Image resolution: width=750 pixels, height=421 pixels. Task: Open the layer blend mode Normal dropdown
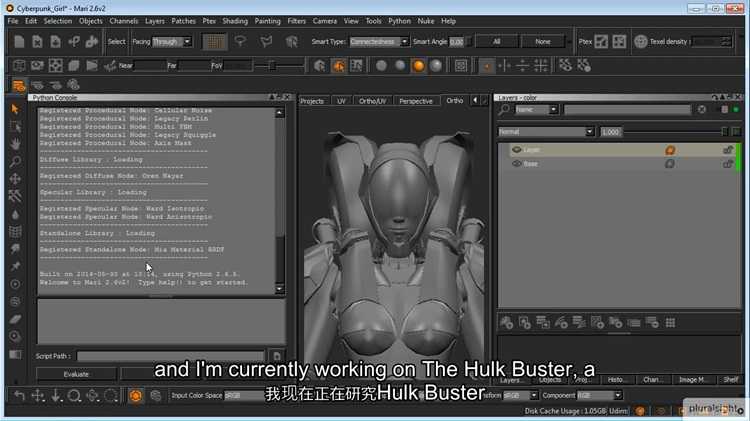546,132
